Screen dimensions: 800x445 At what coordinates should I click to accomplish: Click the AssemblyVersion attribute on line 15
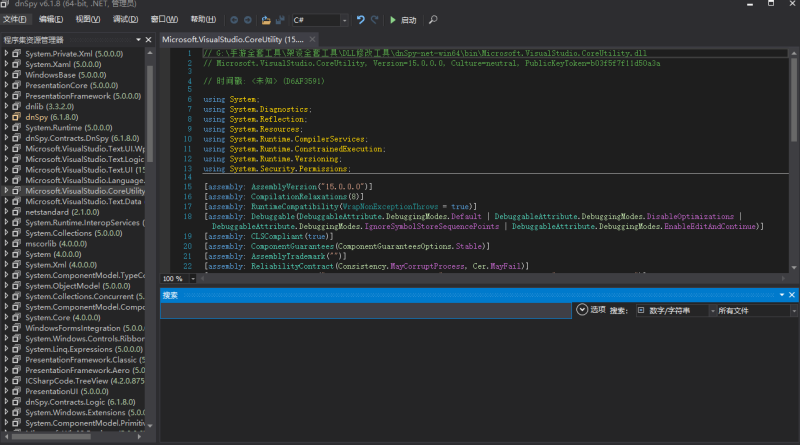(283, 187)
